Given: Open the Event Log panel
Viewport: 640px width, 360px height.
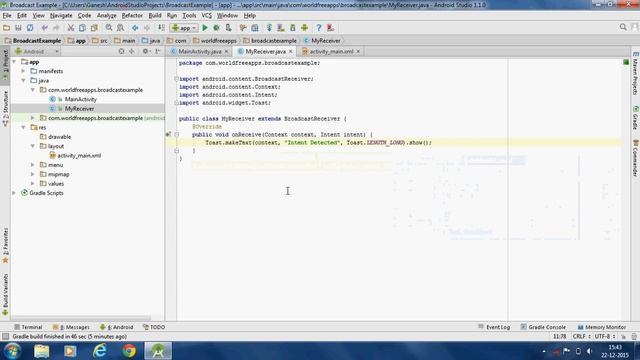Looking at the screenshot, I should 494,327.
